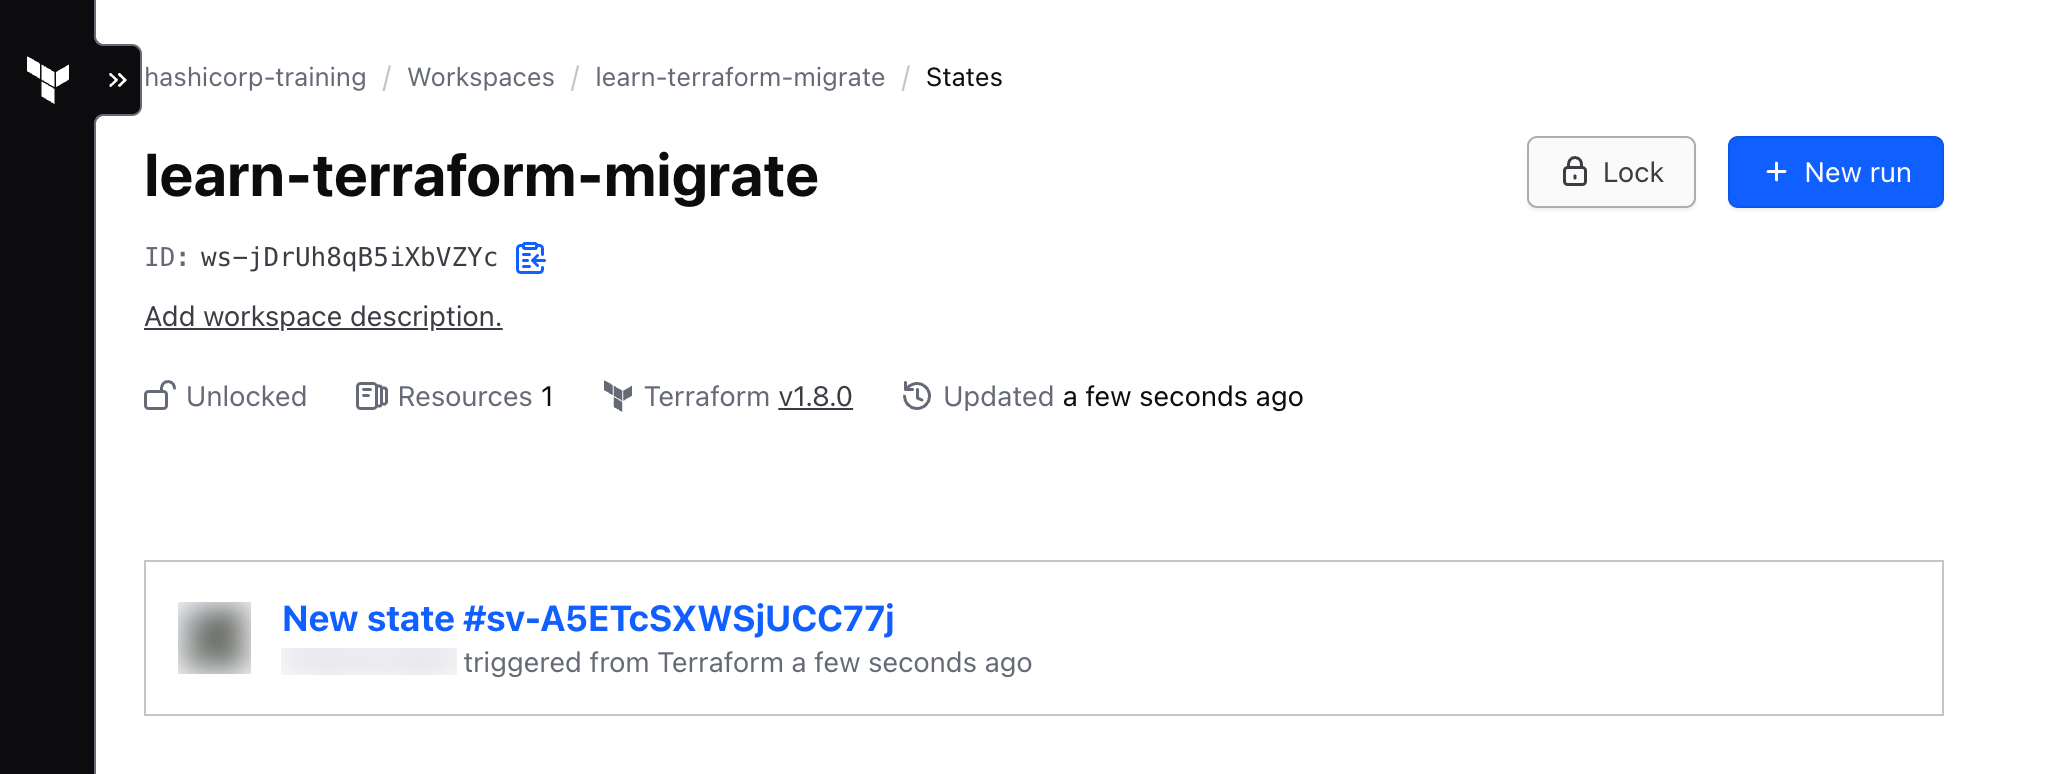This screenshot has width=2048, height=774.
Task: Expand the collapsed sidebar navigation
Action: (x=118, y=80)
